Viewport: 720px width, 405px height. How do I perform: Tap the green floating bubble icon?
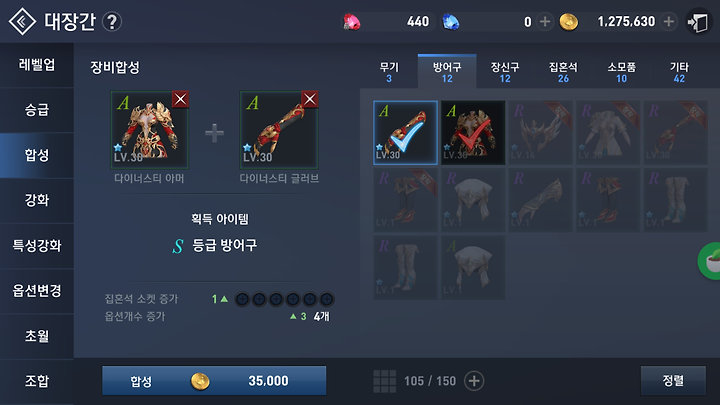coord(710,261)
